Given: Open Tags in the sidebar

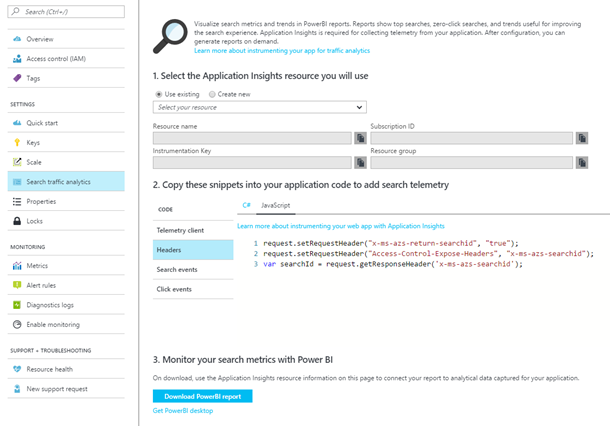Looking at the screenshot, I should [x=66, y=78].
